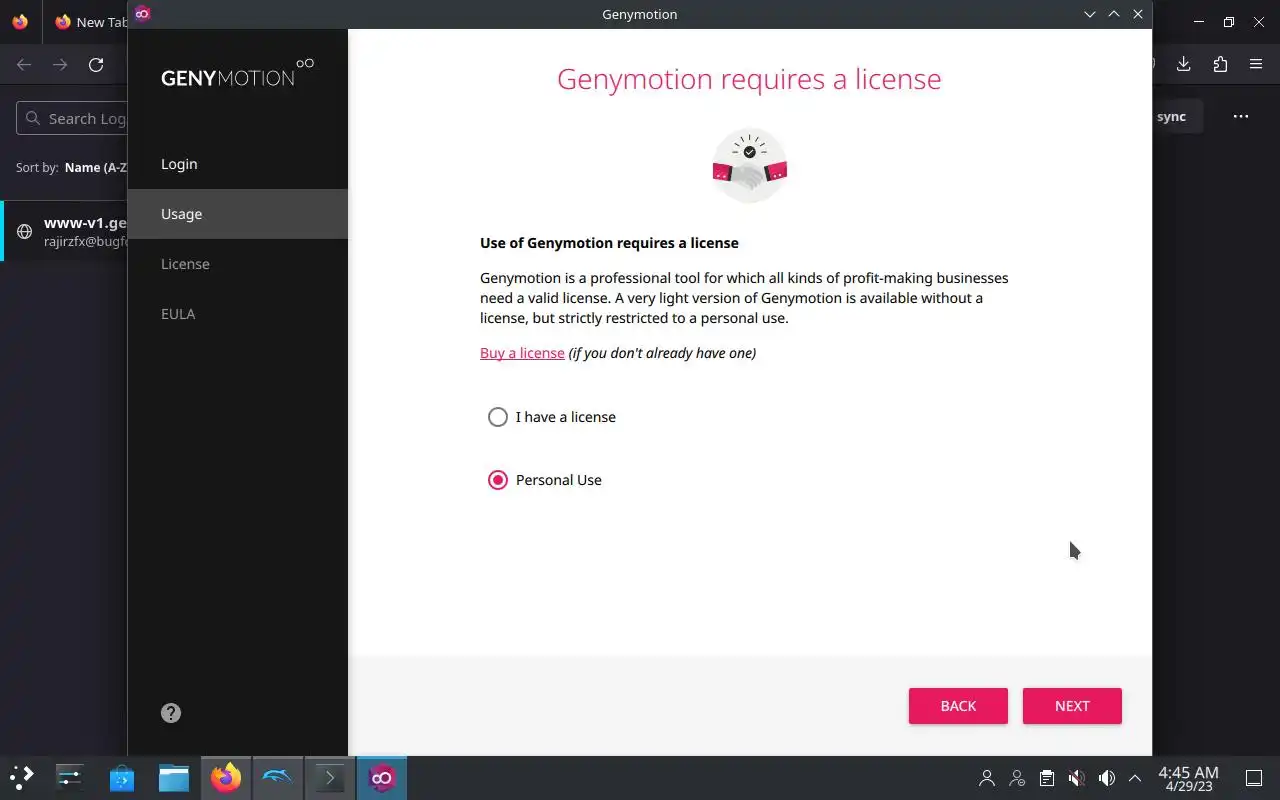Click the Genymotion title bar app icon

tap(142, 13)
